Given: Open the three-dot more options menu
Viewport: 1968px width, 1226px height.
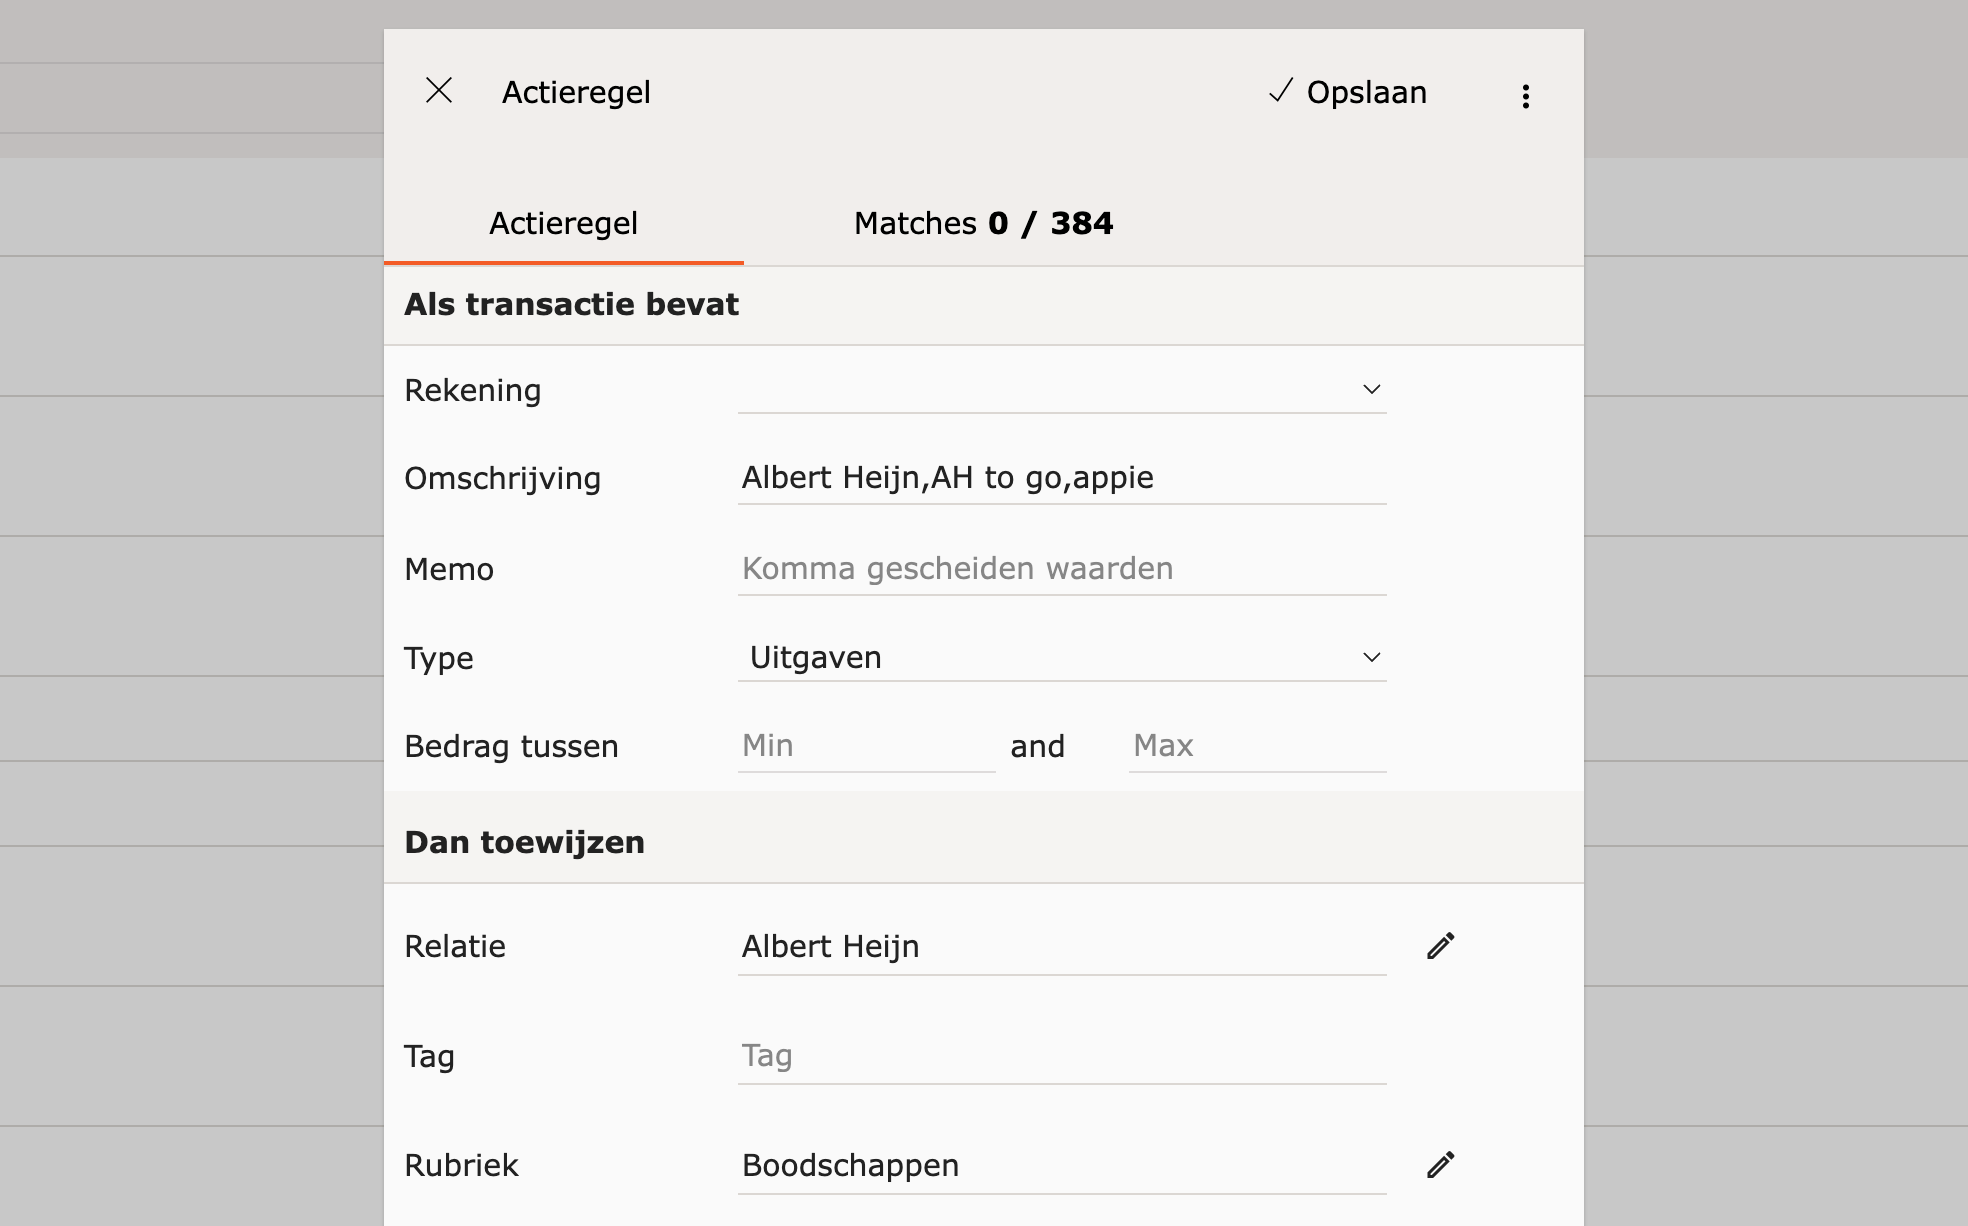Looking at the screenshot, I should [x=1525, y=96].
